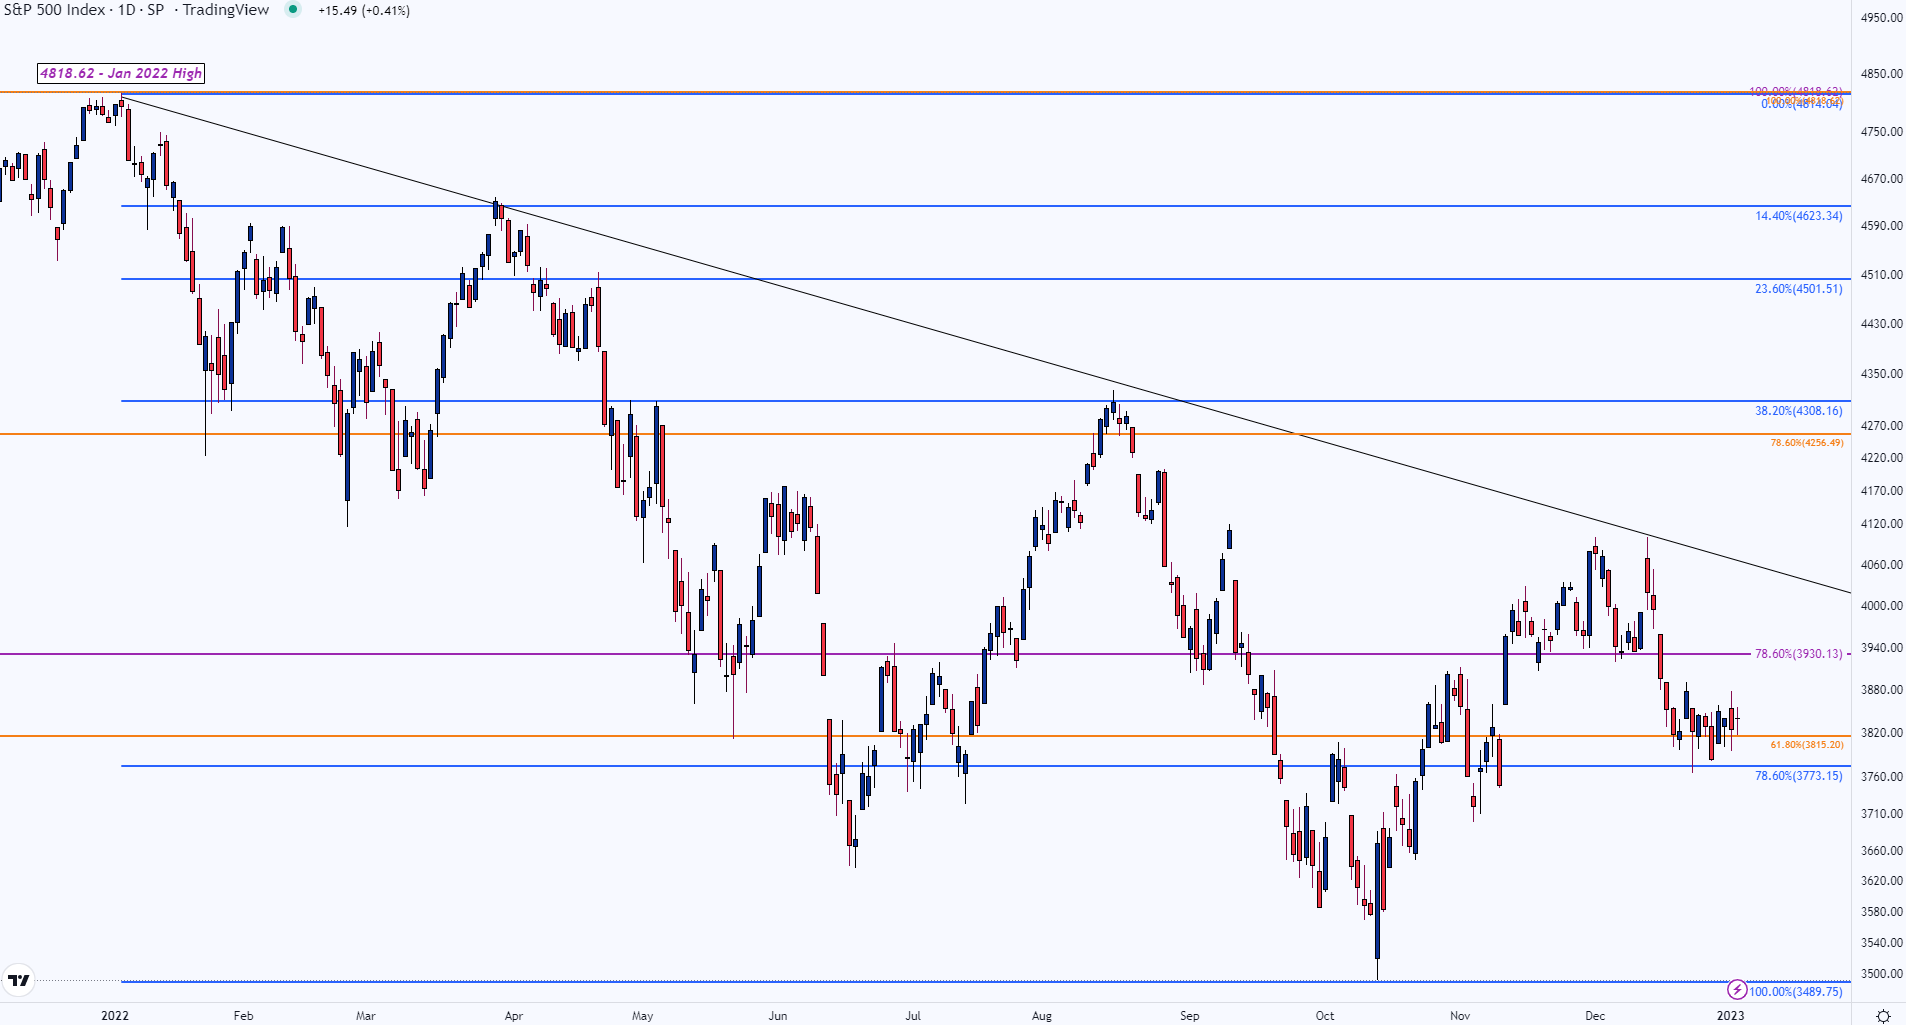Click the 4220.00 price axis label

point(1881,458)
